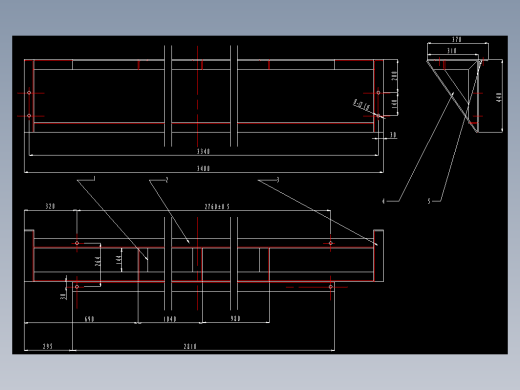Click the 2760±0.5 tolerance dimension
520x390 pixels.
tap(217, 207)
